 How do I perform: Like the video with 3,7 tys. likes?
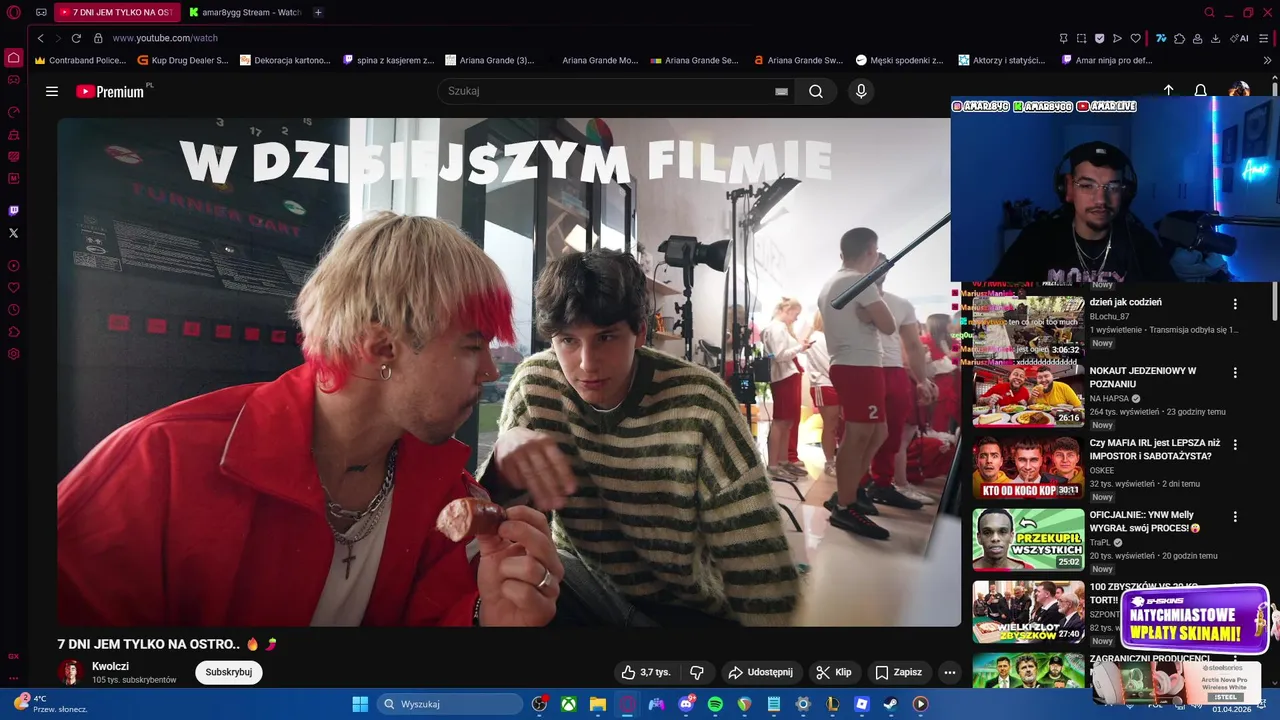click(645, 672)
